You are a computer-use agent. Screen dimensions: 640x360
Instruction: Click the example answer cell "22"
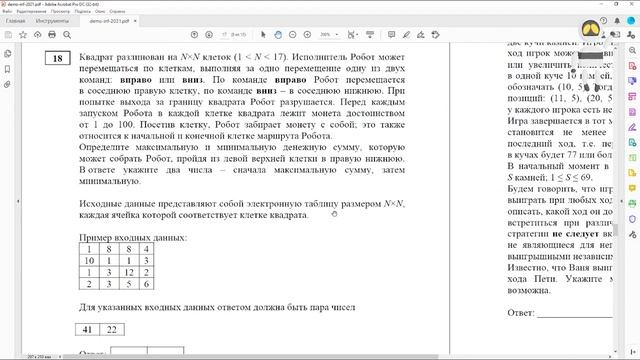click(112, 329)
